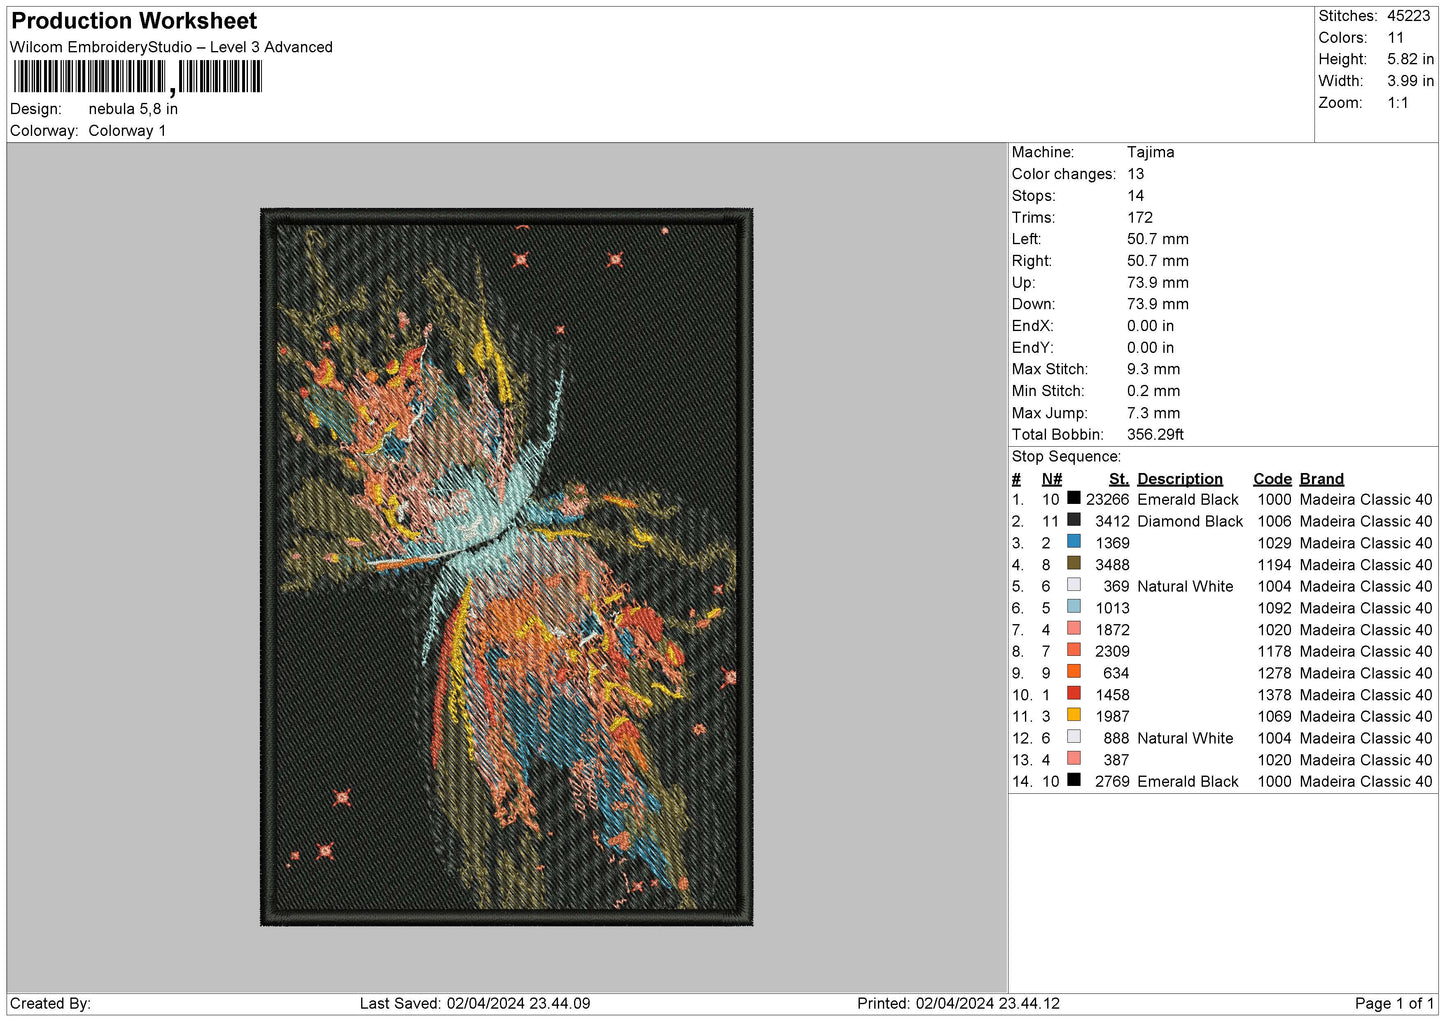This screenshot has height=1021, width=1445.
Task: Click the pink swatch in row 13
Action: pyautogui.click(x=1074, y=758)
